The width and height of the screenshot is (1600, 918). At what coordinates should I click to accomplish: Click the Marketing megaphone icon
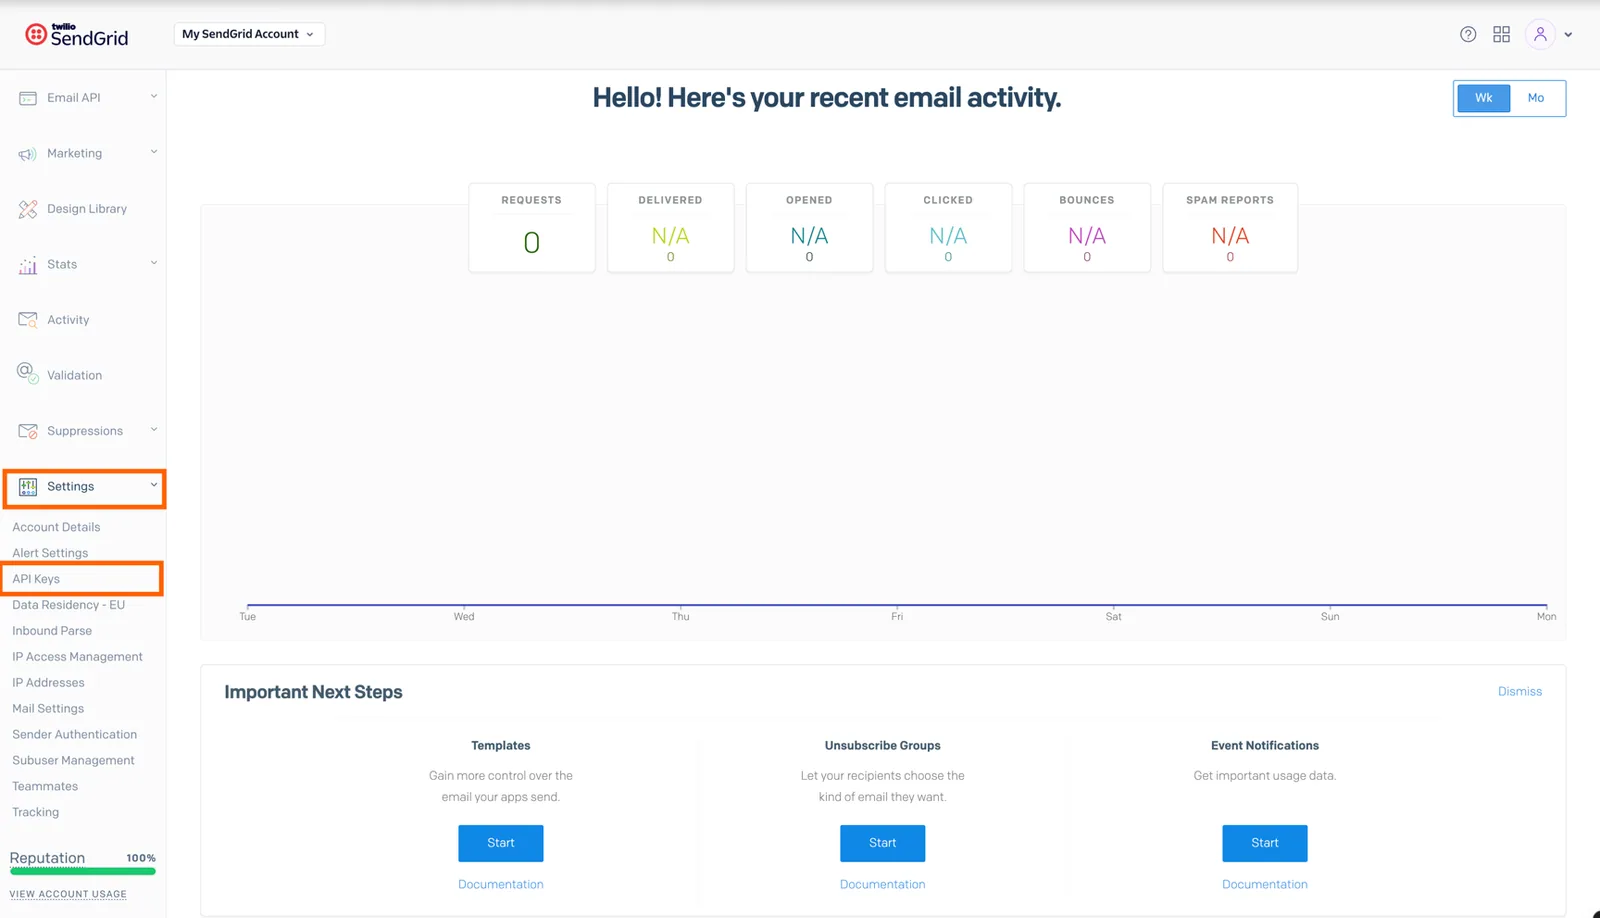(x=28, y=154)
